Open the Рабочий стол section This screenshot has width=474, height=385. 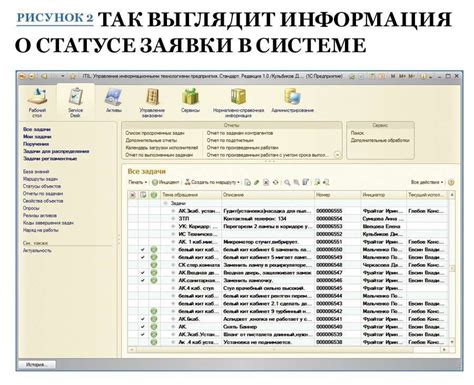pos(37,103)
